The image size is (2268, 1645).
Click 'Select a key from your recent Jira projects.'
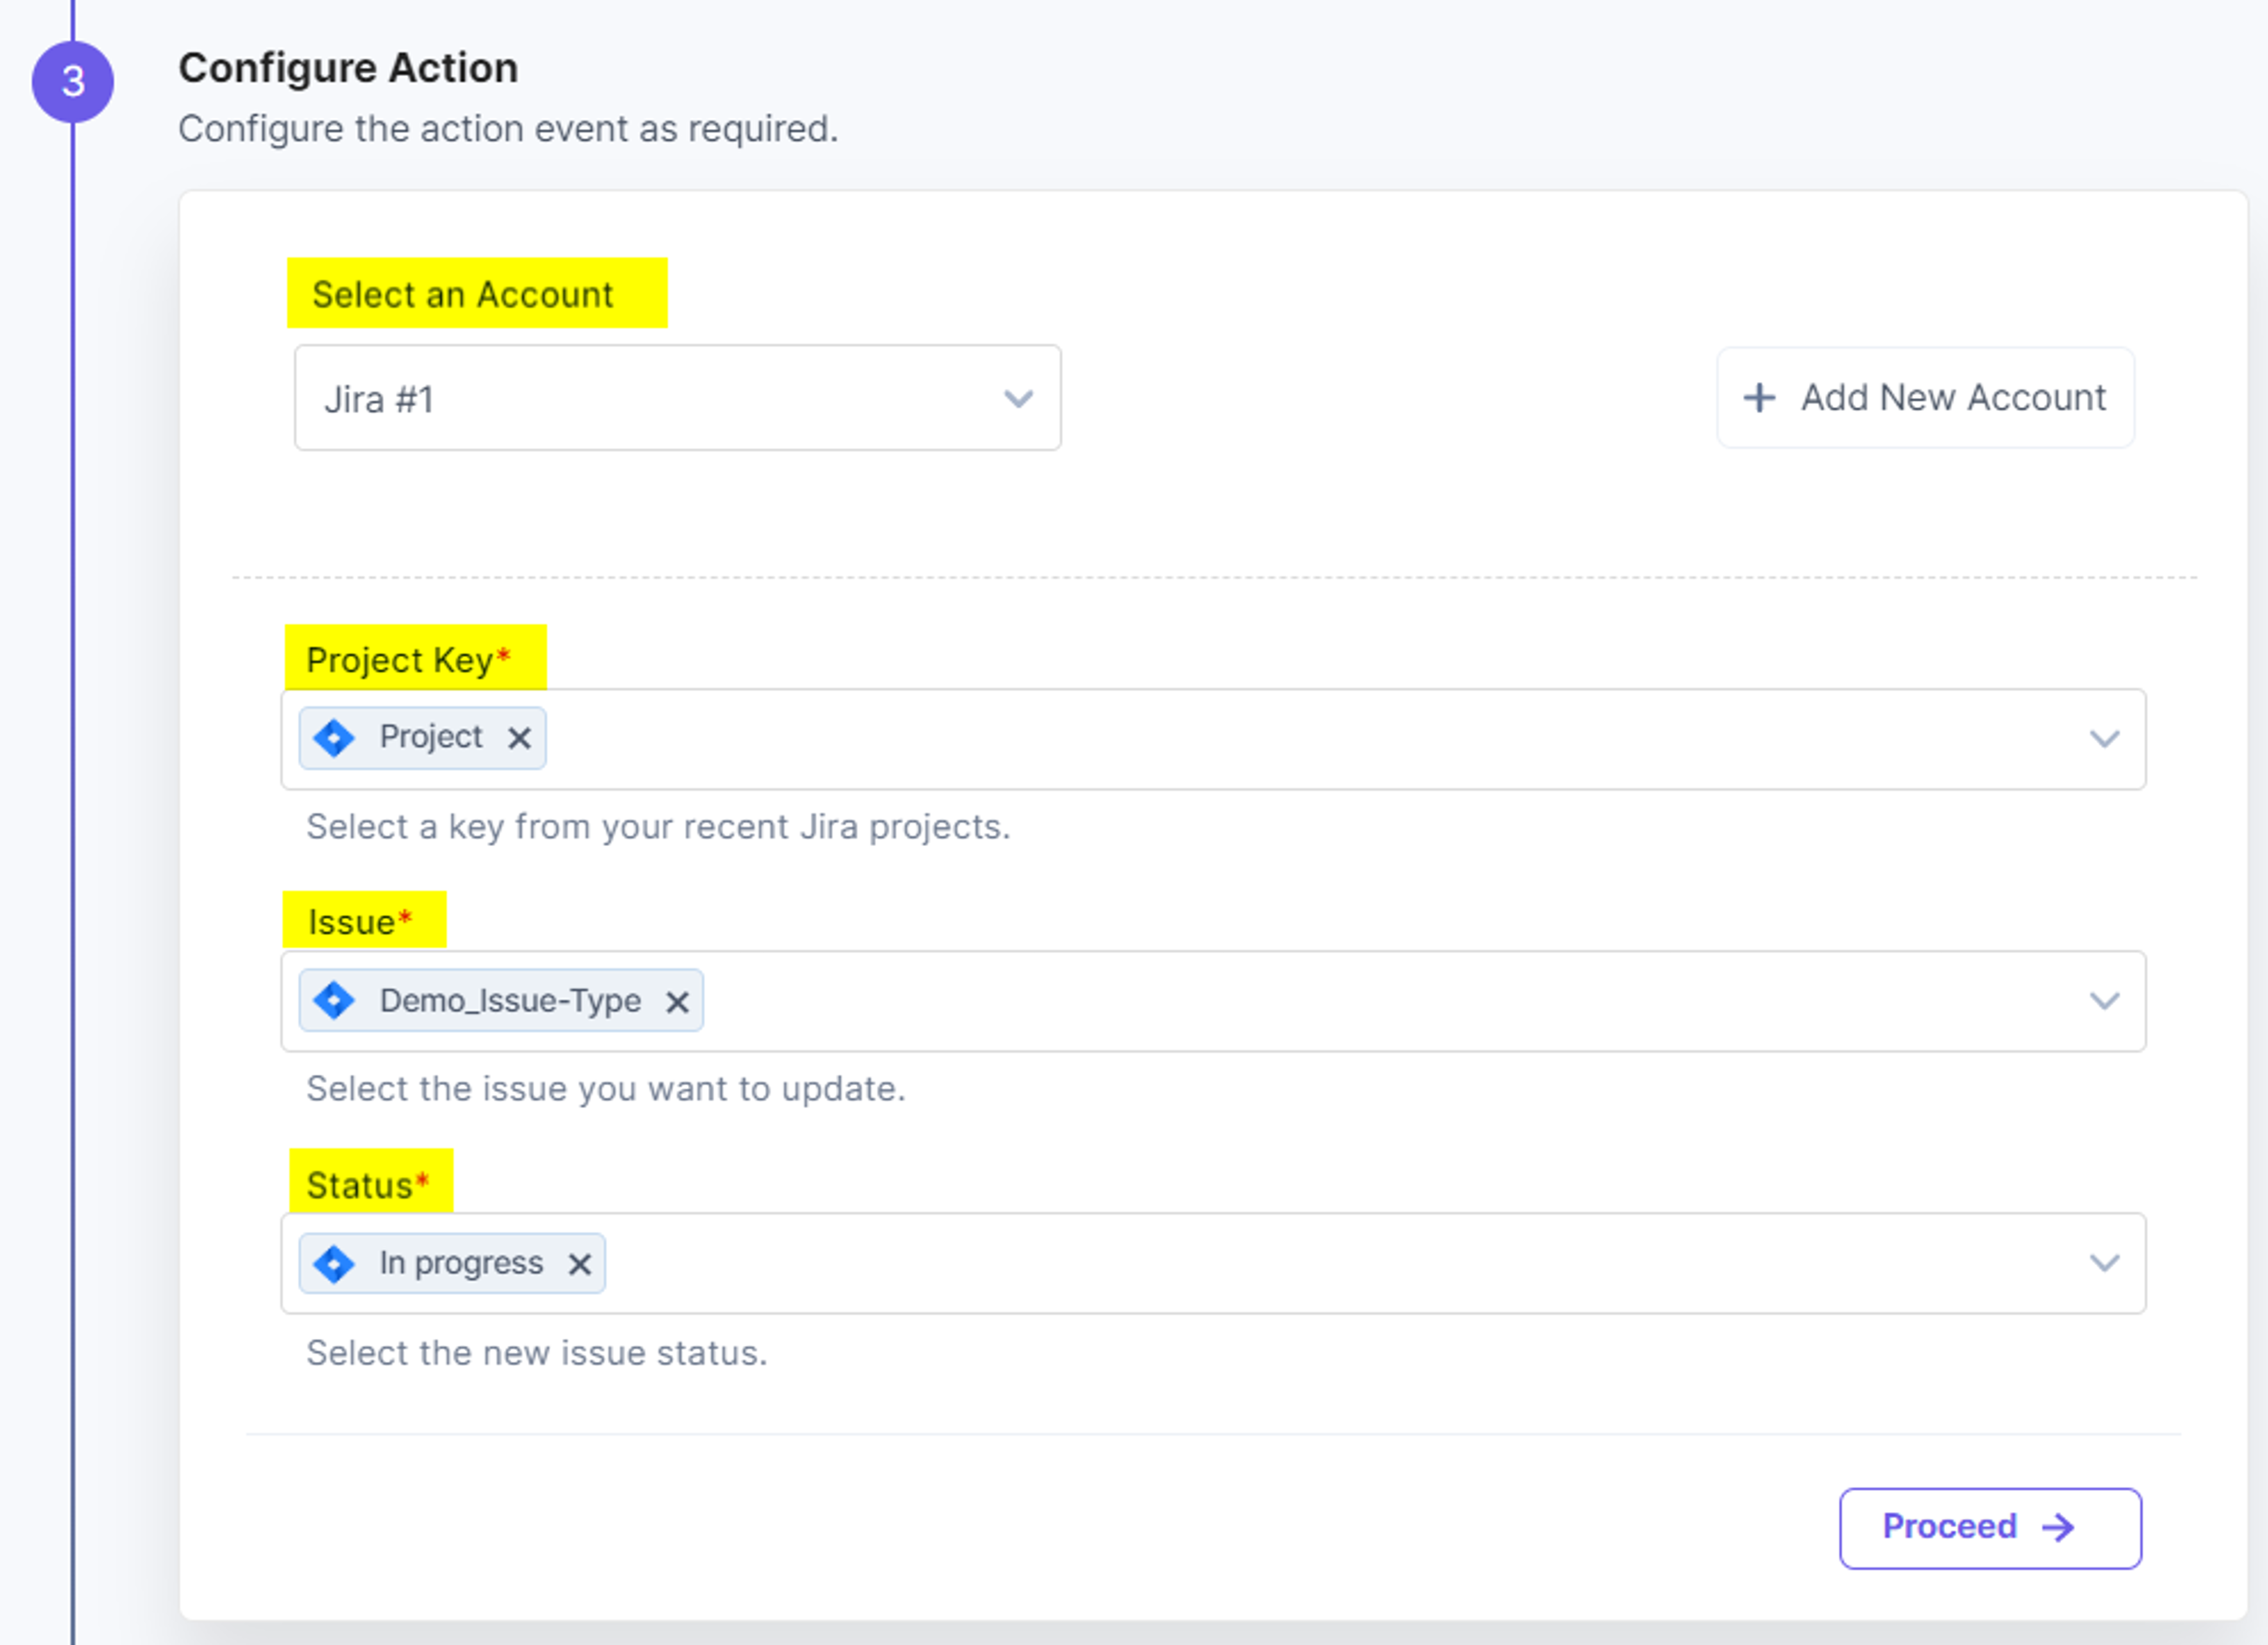658,827
